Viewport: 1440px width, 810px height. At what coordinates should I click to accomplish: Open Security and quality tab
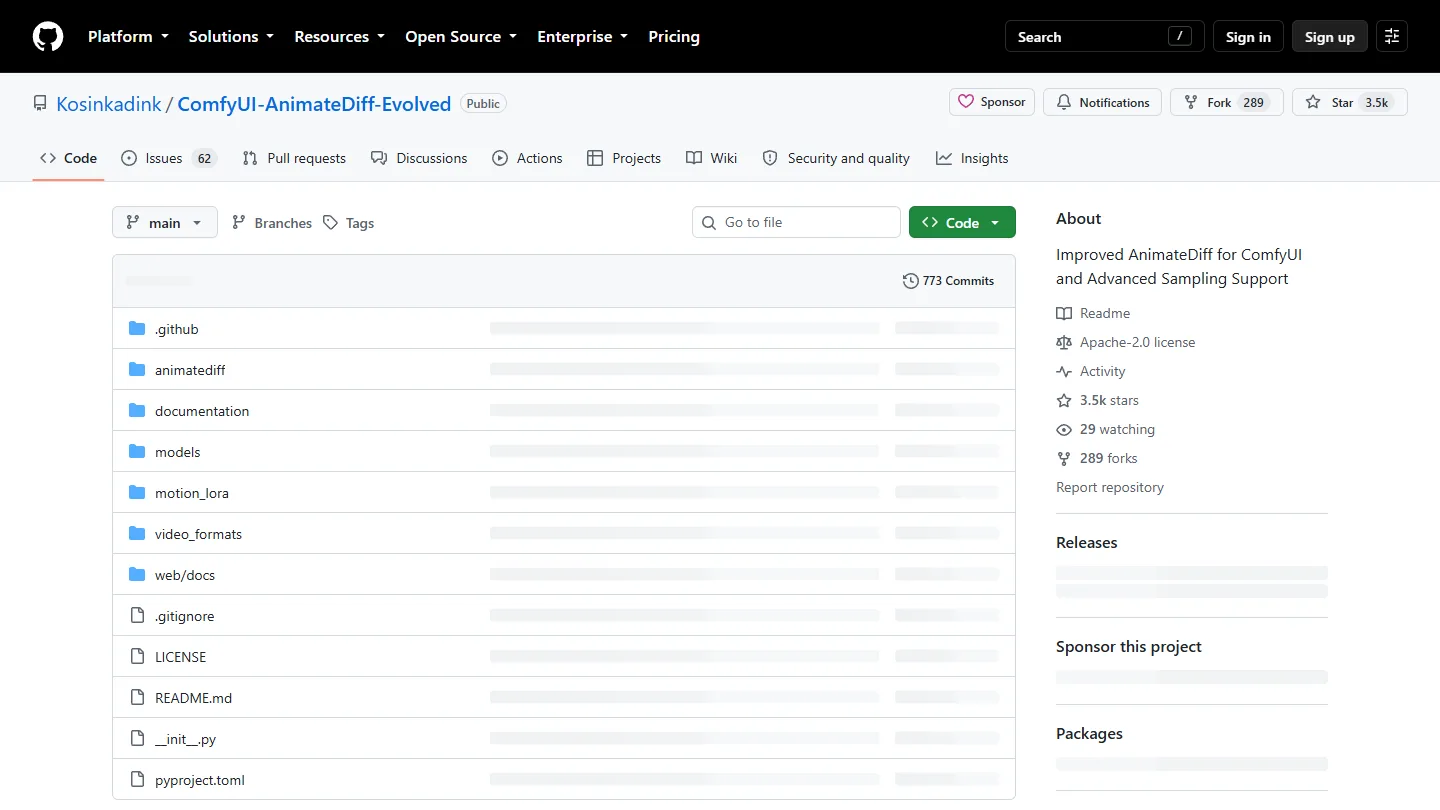pos(836,158)
